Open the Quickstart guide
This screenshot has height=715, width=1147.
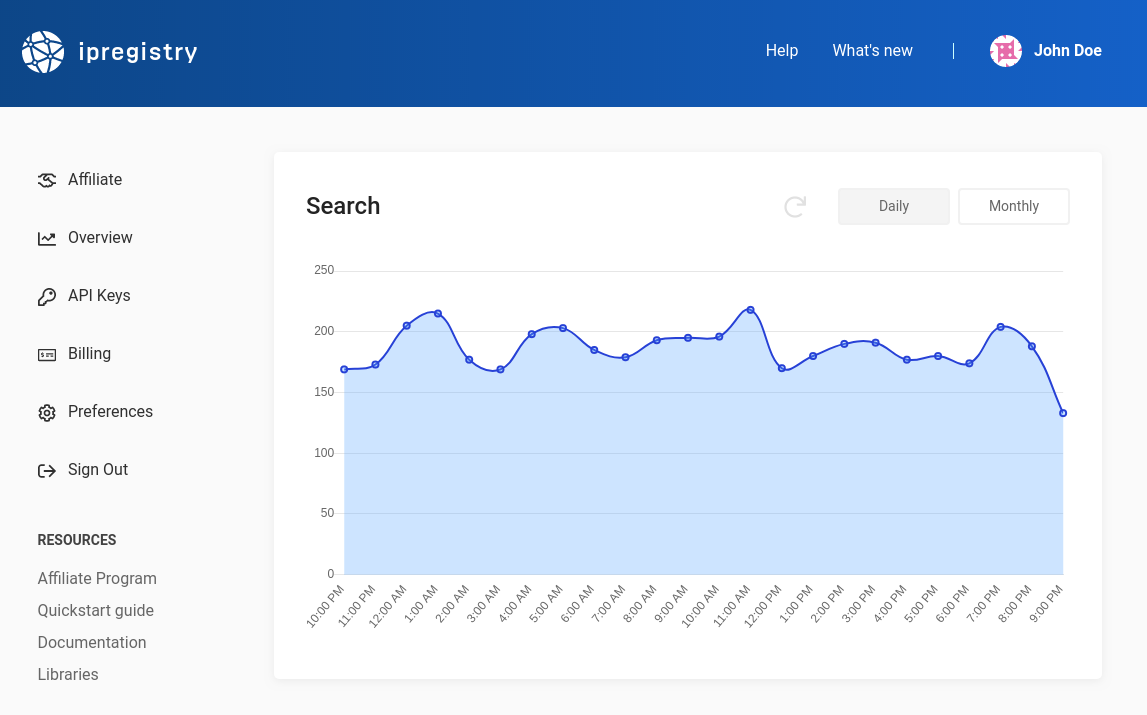(x=95, y=610)
